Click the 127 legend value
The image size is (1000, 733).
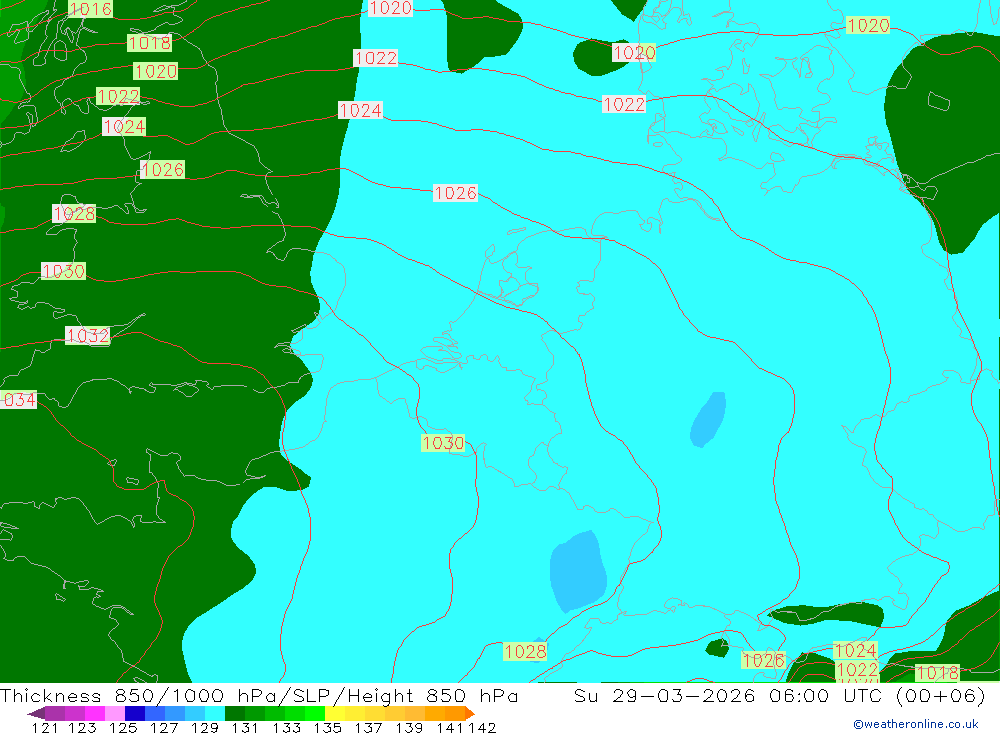pyautogui.click(x=164, y=727)
